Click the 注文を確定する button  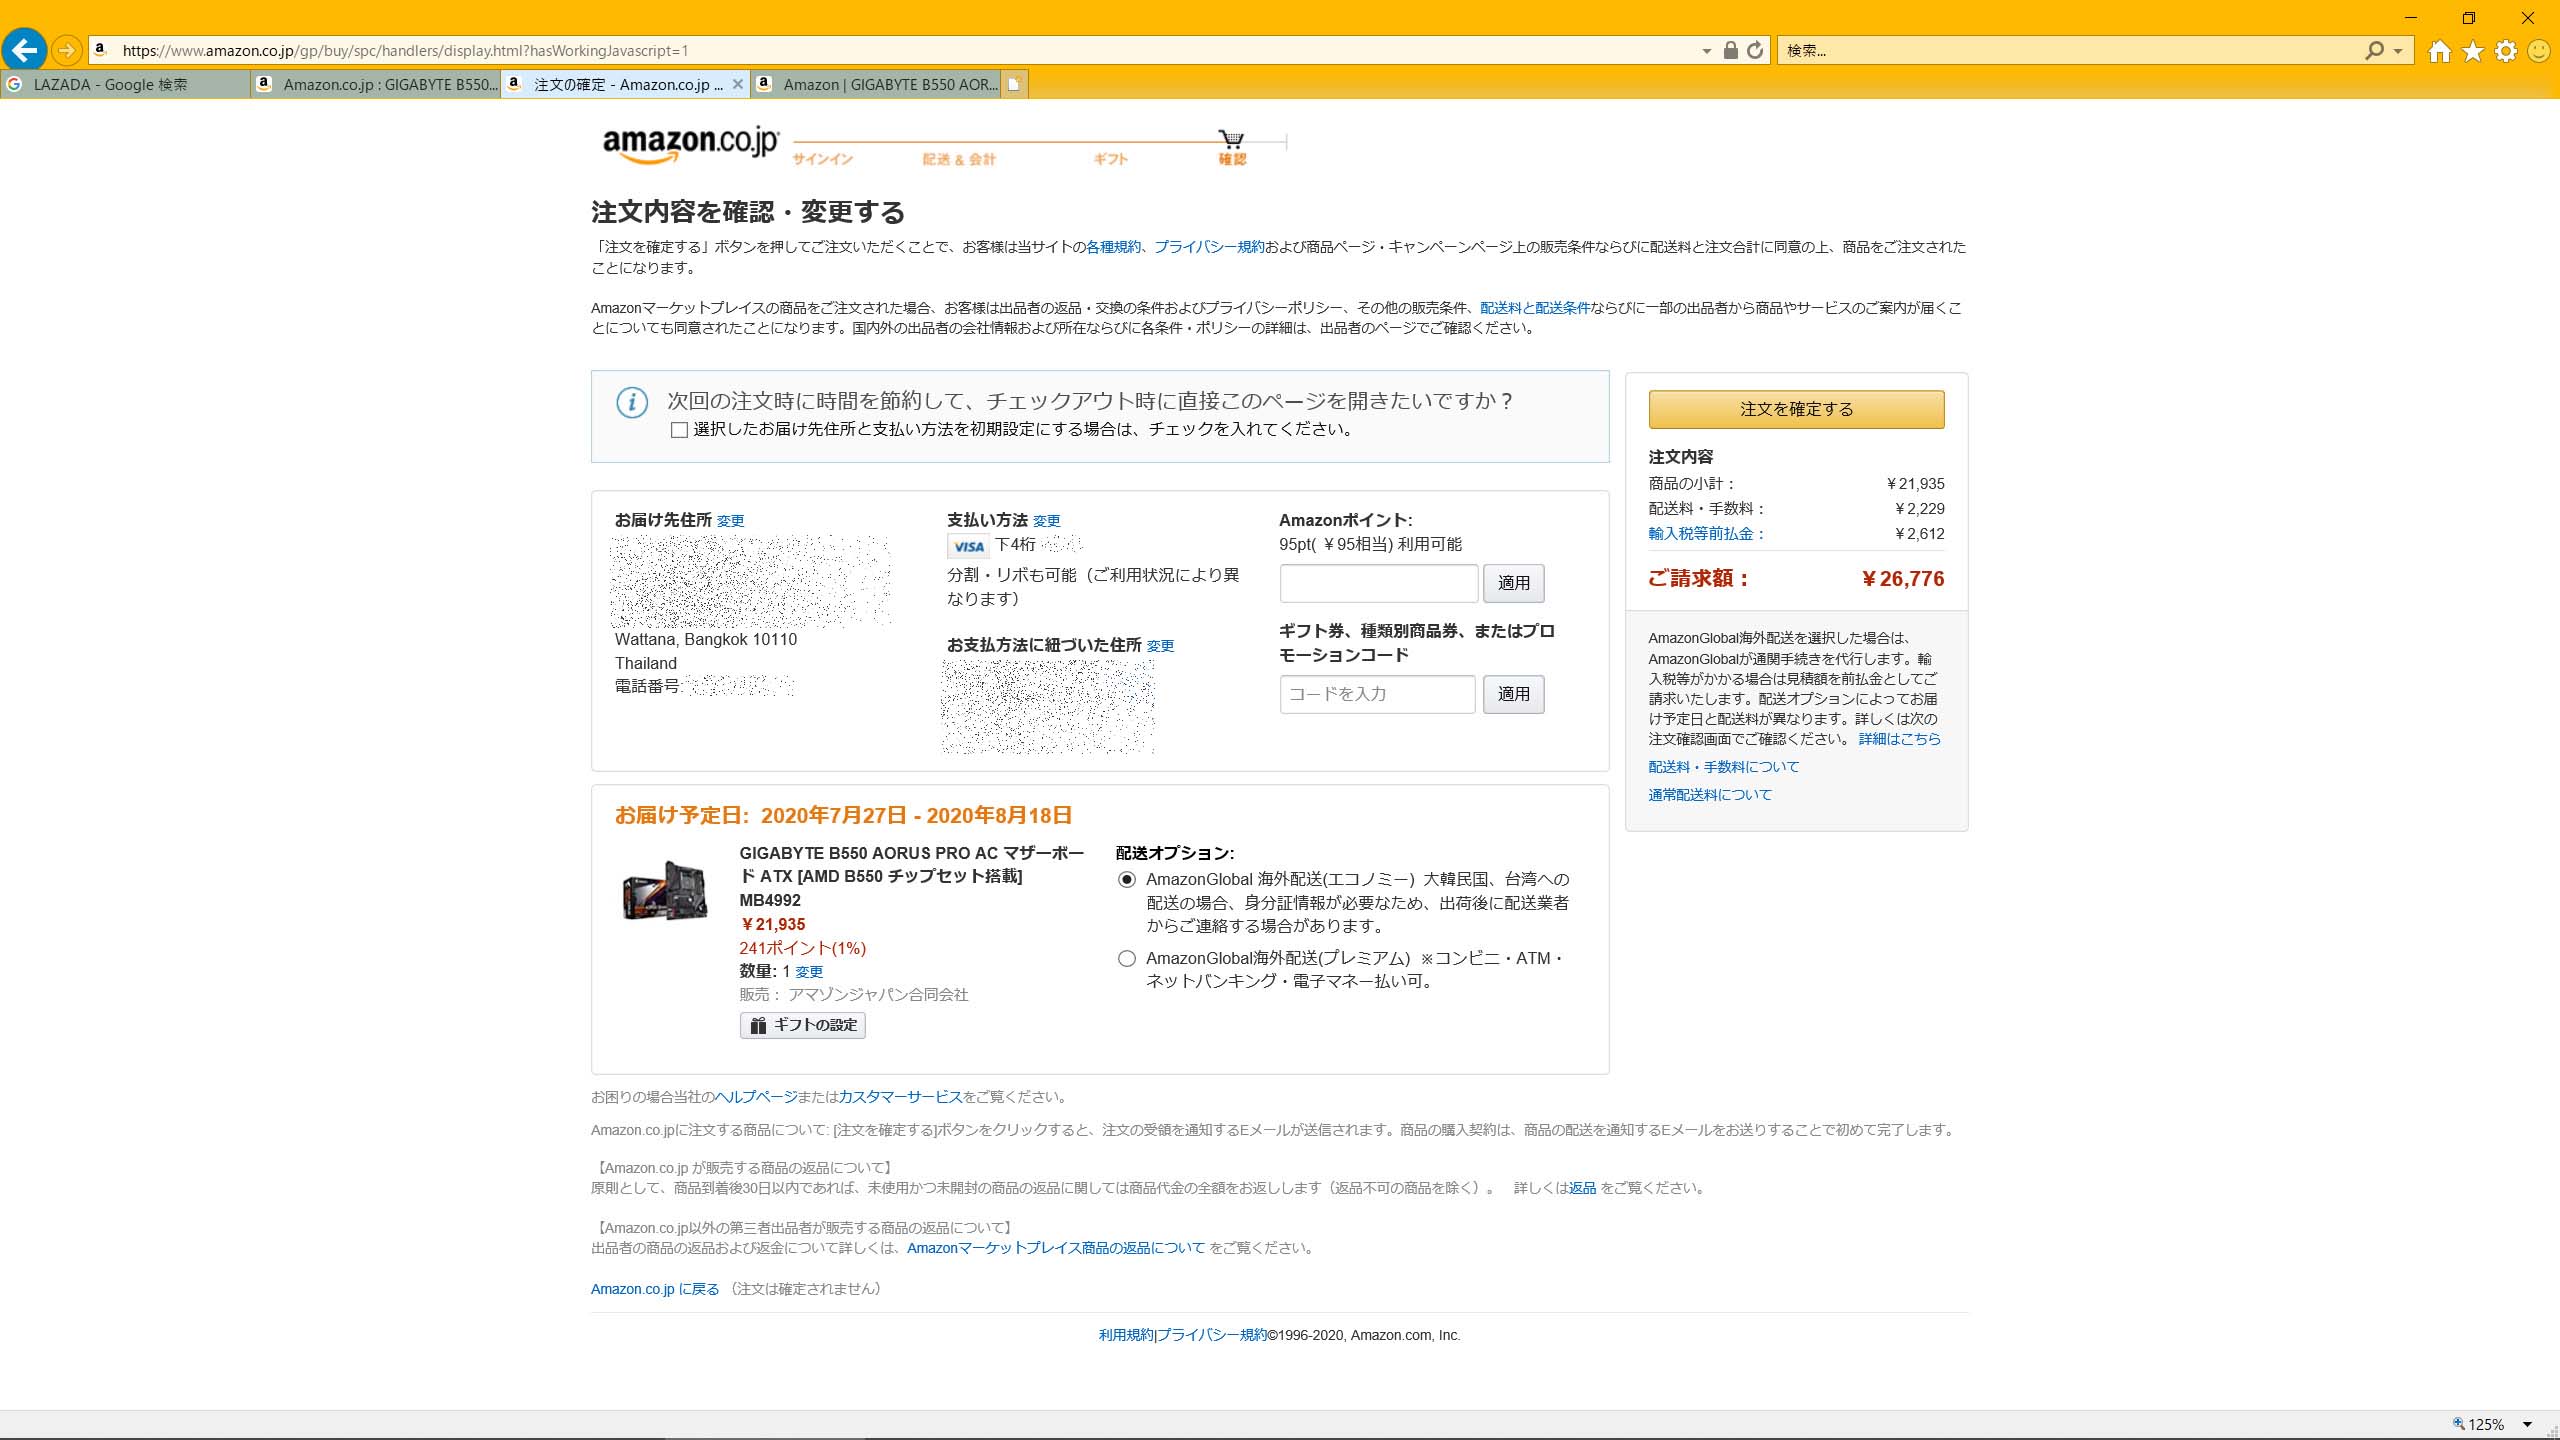1796,409
